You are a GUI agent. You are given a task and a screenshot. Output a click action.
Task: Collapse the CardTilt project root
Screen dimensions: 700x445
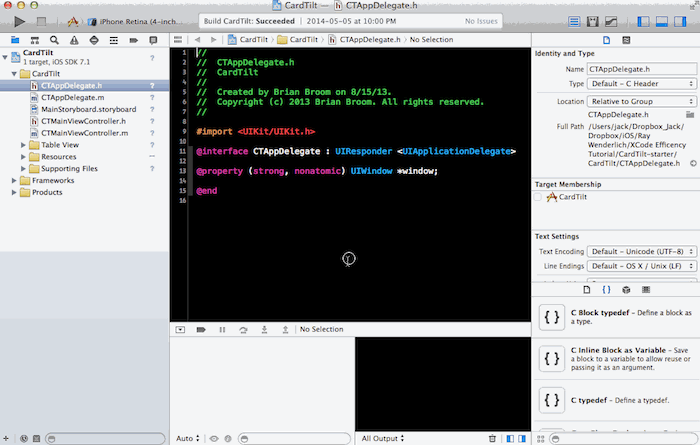tap(5, 57)
